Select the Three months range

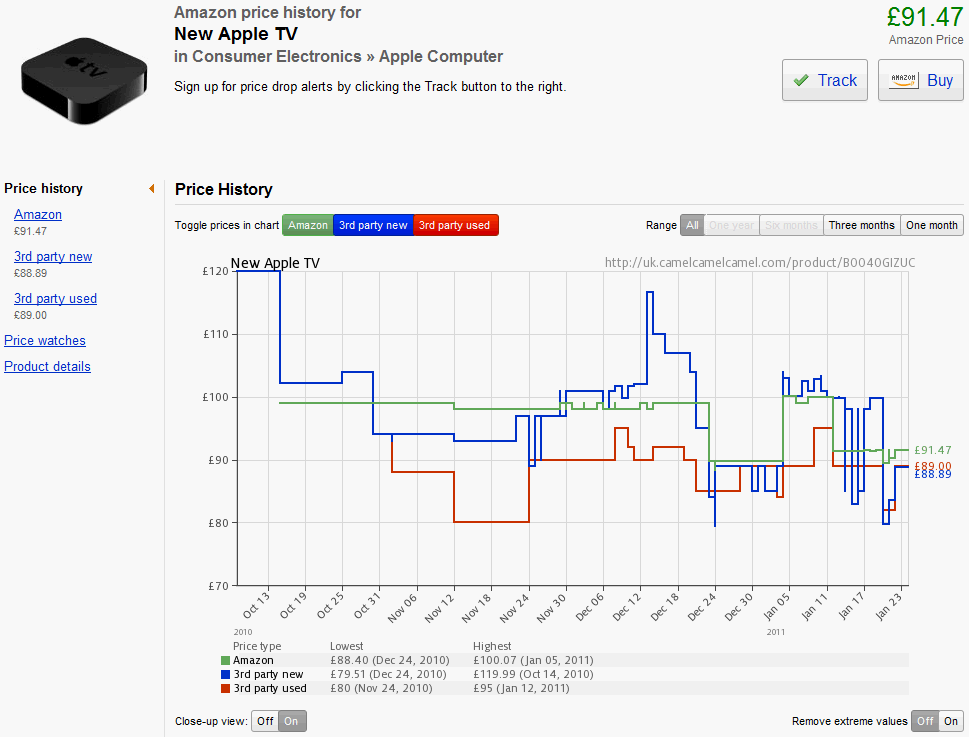click(x=861, y=225)
